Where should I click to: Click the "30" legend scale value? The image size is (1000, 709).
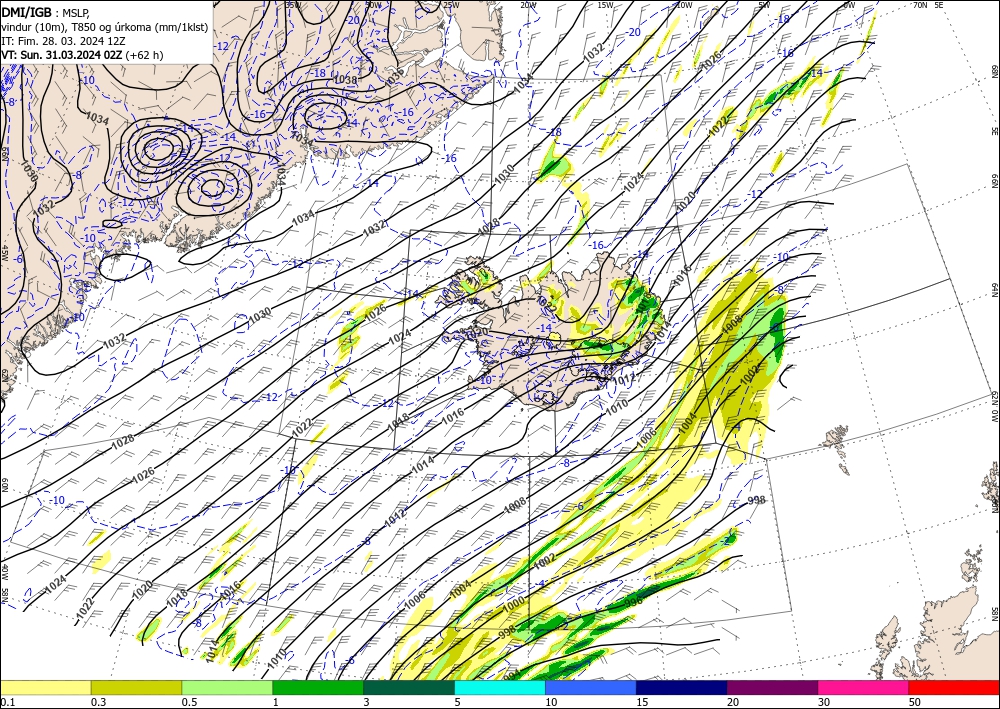pos(824,702)
